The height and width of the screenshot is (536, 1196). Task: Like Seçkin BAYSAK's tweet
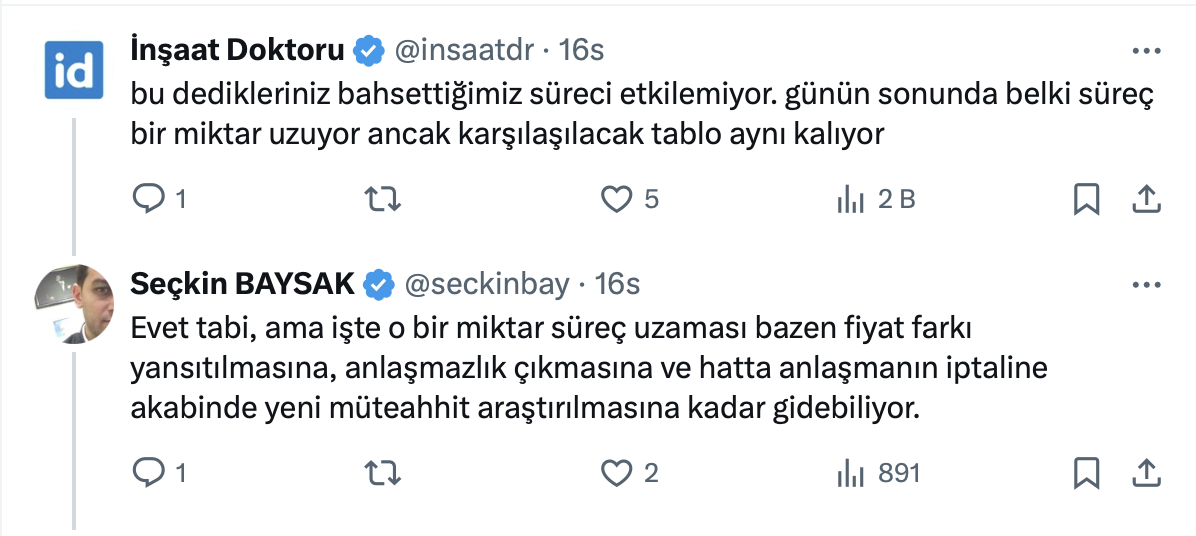click(x=617, y=472)
